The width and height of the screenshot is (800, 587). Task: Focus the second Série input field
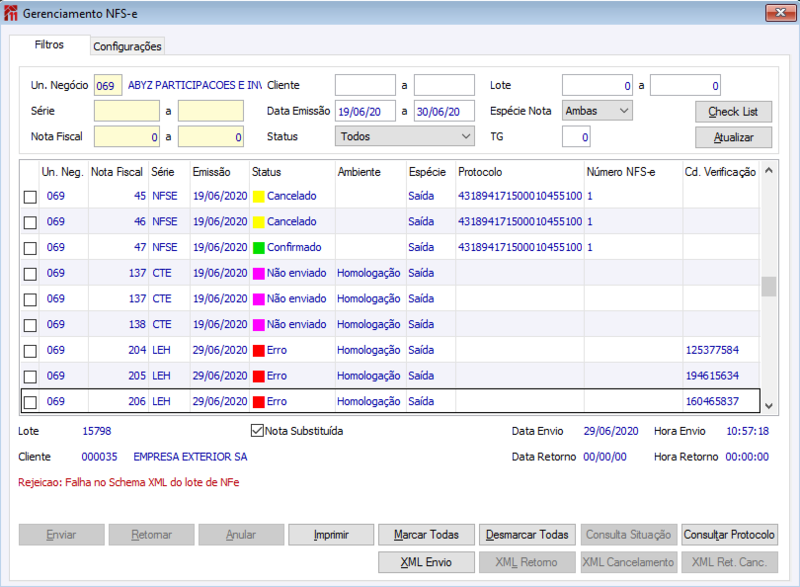pyautogui.click(x=211, y=111)
